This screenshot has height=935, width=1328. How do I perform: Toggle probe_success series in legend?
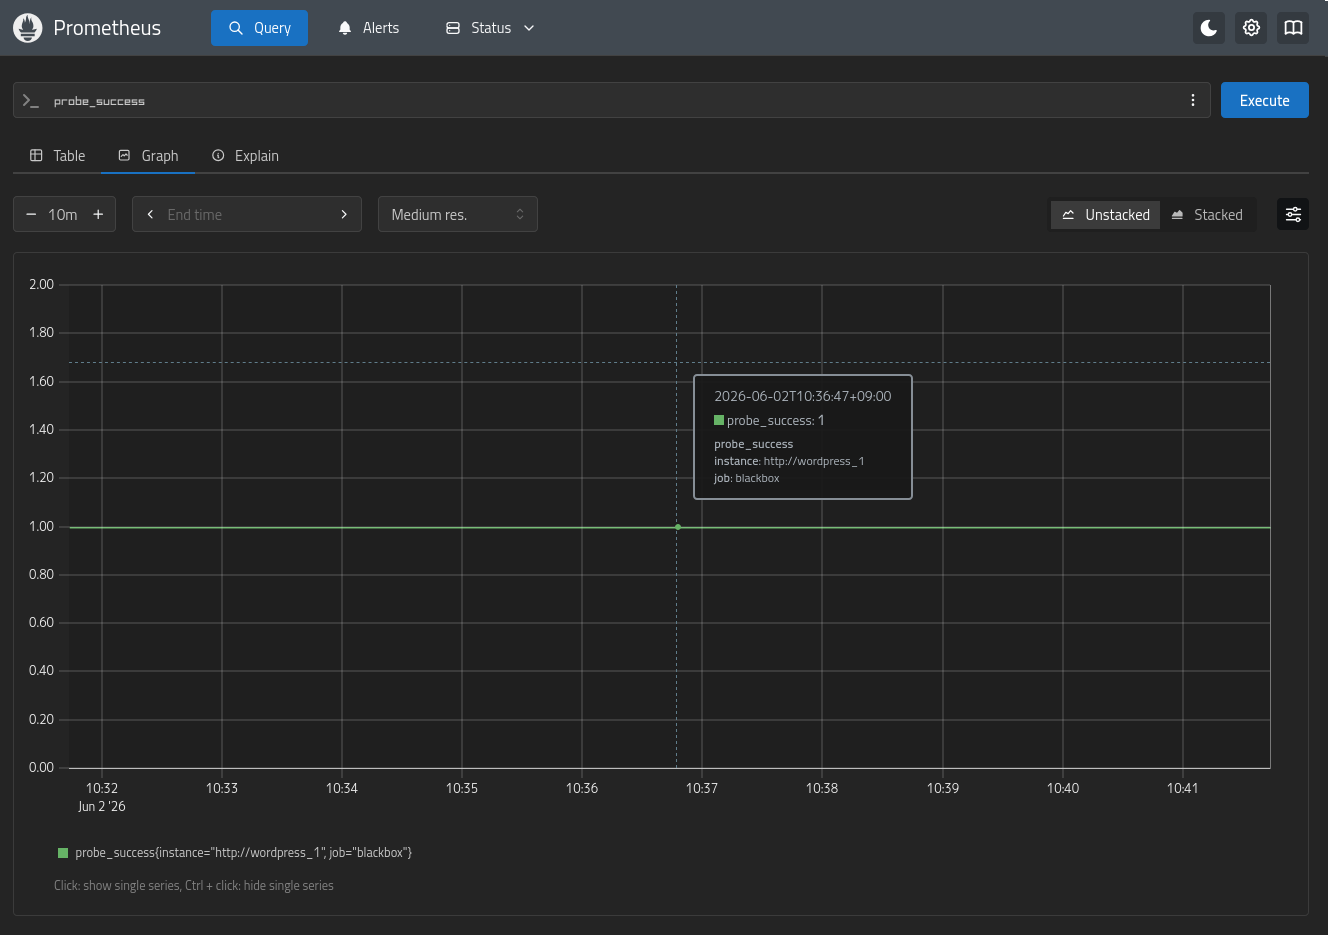click(x=235, y=853)
